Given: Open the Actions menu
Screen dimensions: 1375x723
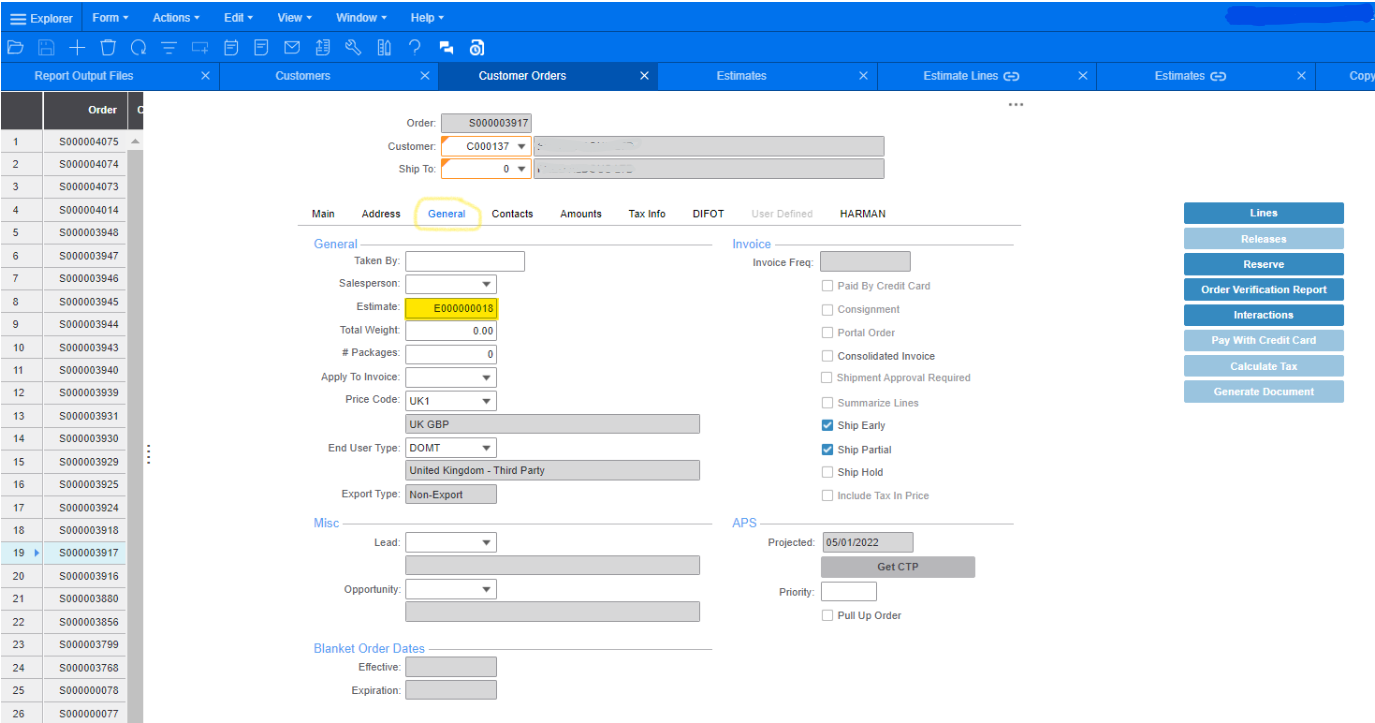Looking at the screenshot, I should [x=176, y=18].
